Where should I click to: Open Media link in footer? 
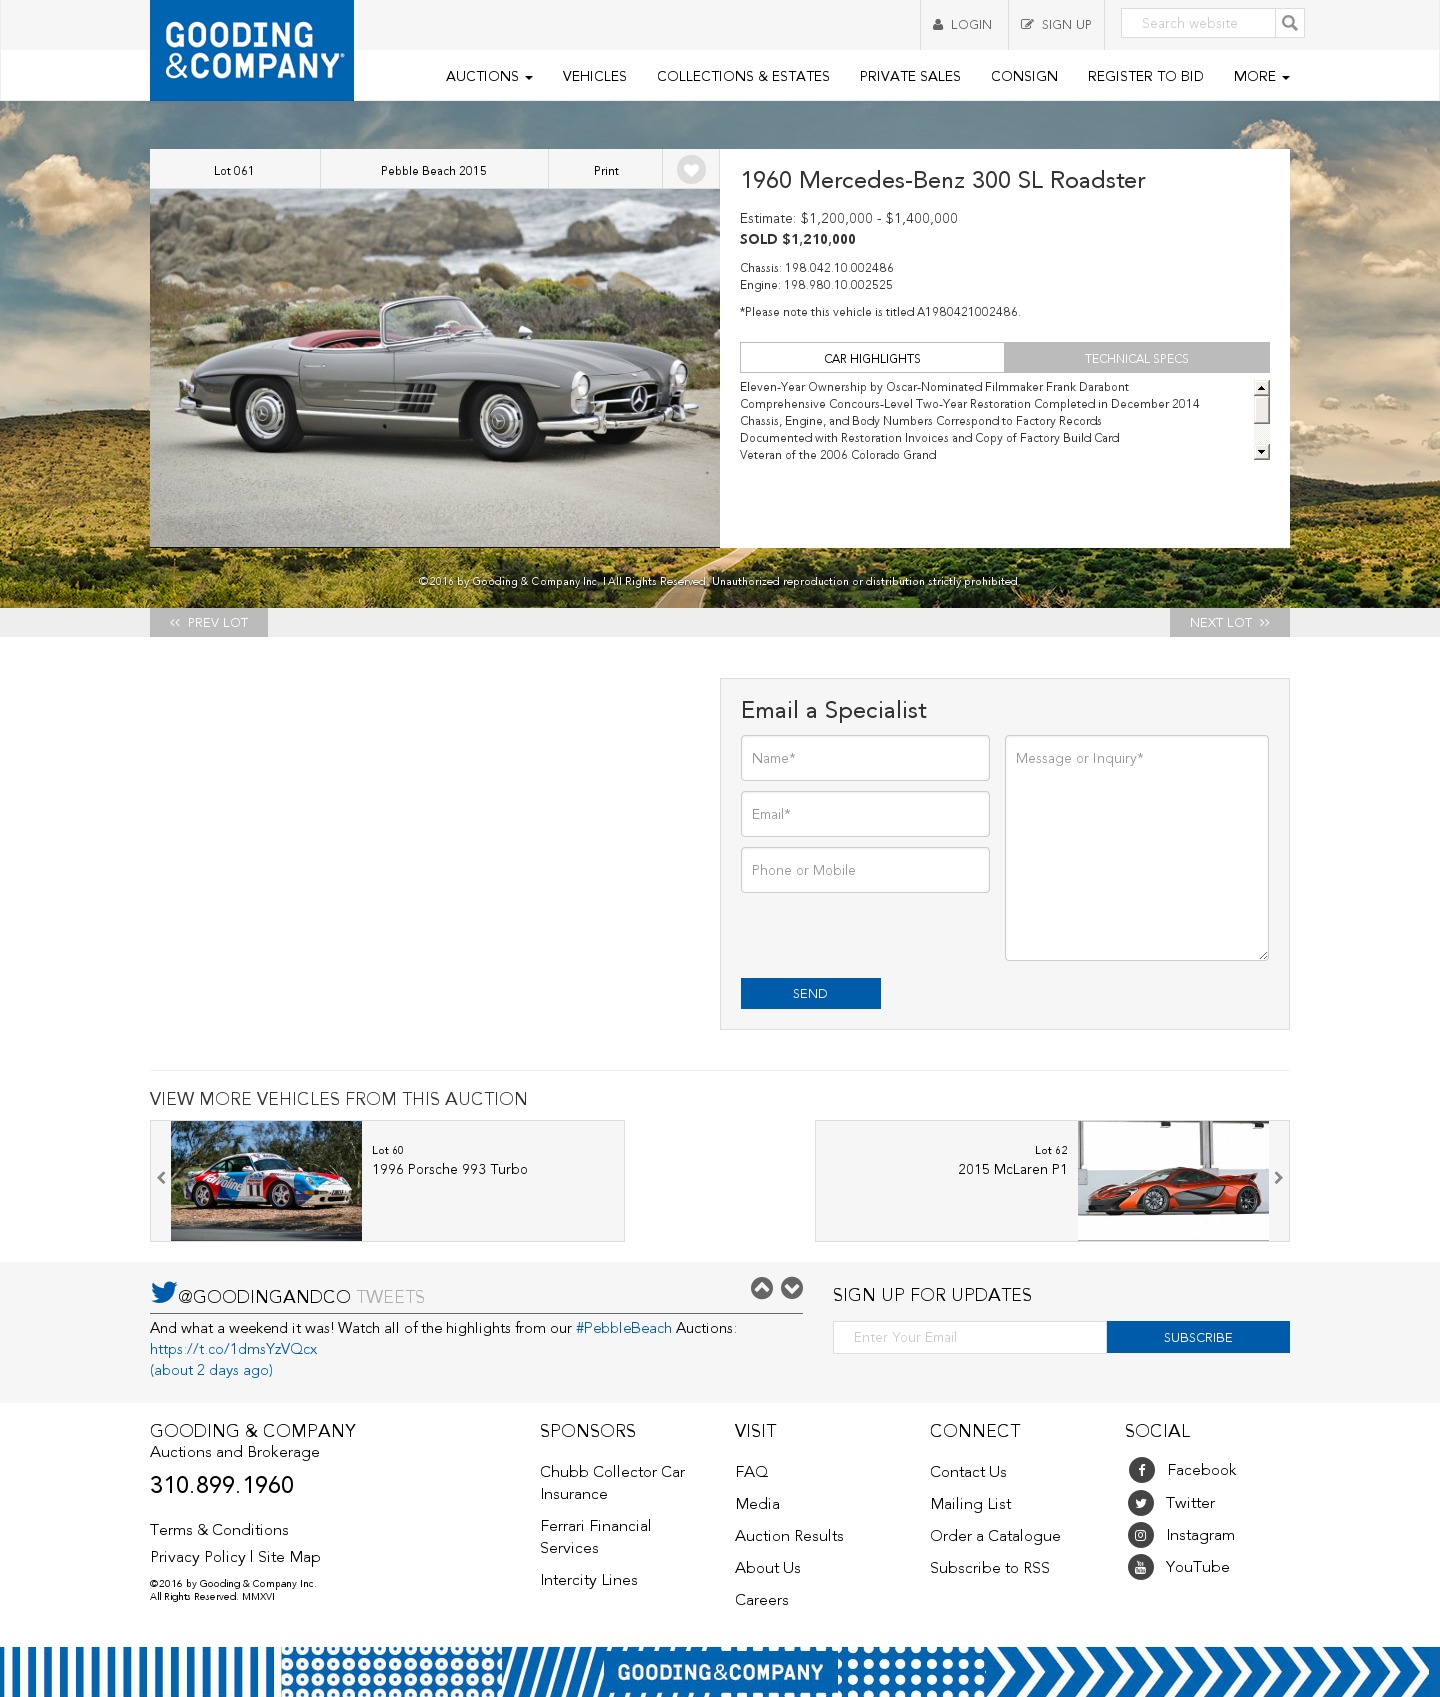757,1504
